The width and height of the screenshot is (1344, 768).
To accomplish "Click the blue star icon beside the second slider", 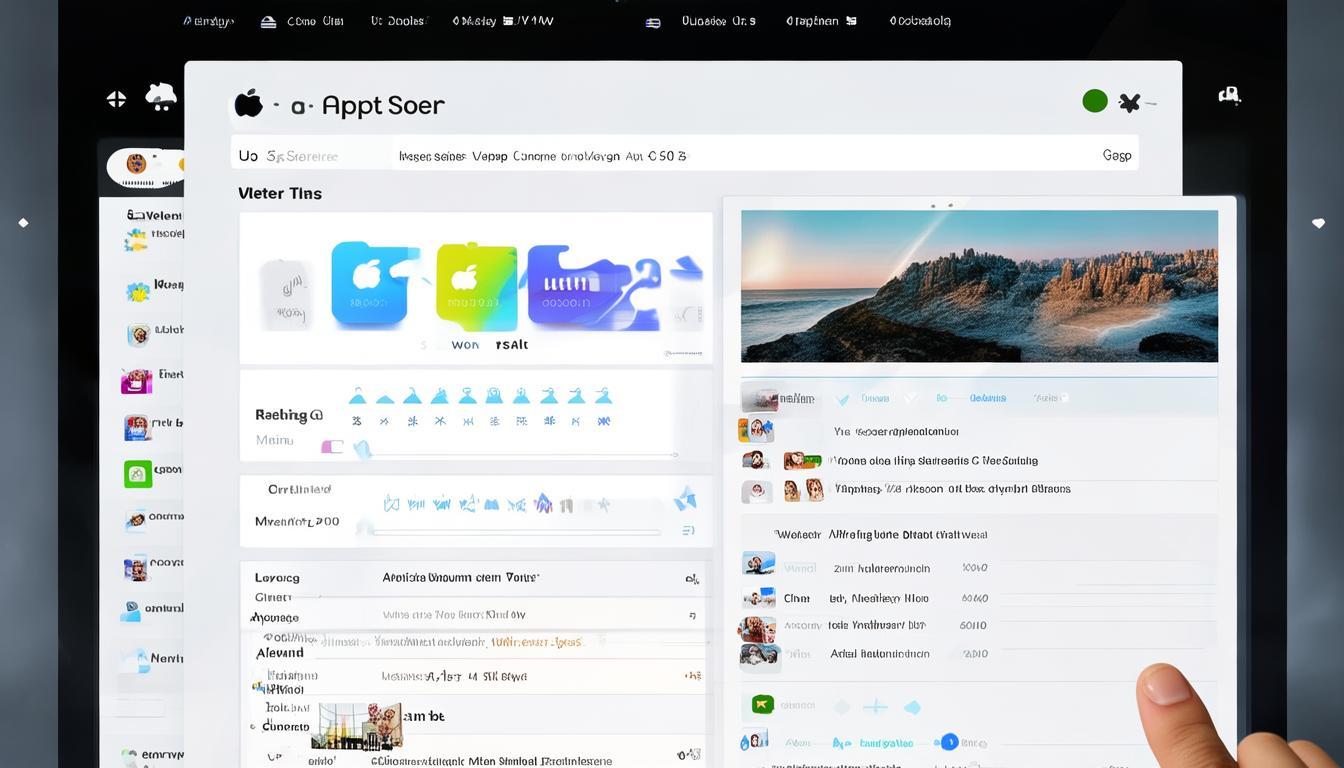I will pyautogui.click(x=685, y=499).
